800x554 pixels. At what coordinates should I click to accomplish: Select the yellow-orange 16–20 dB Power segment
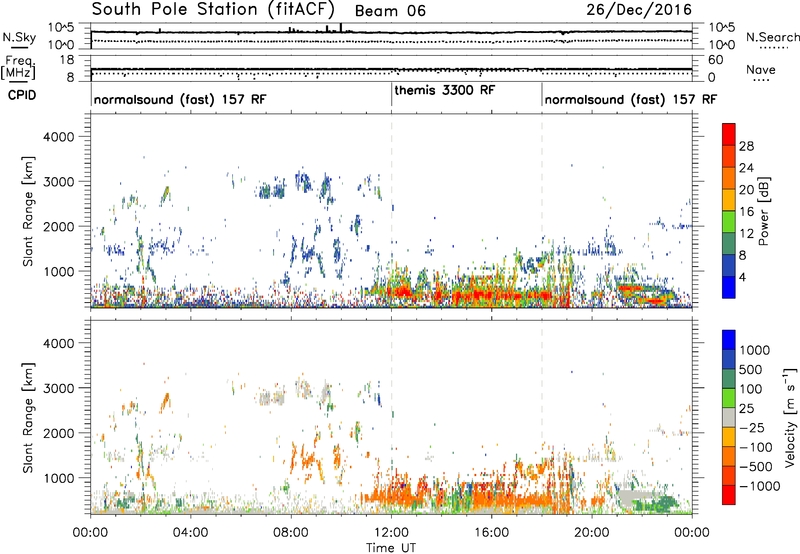(x=729, y=200)
